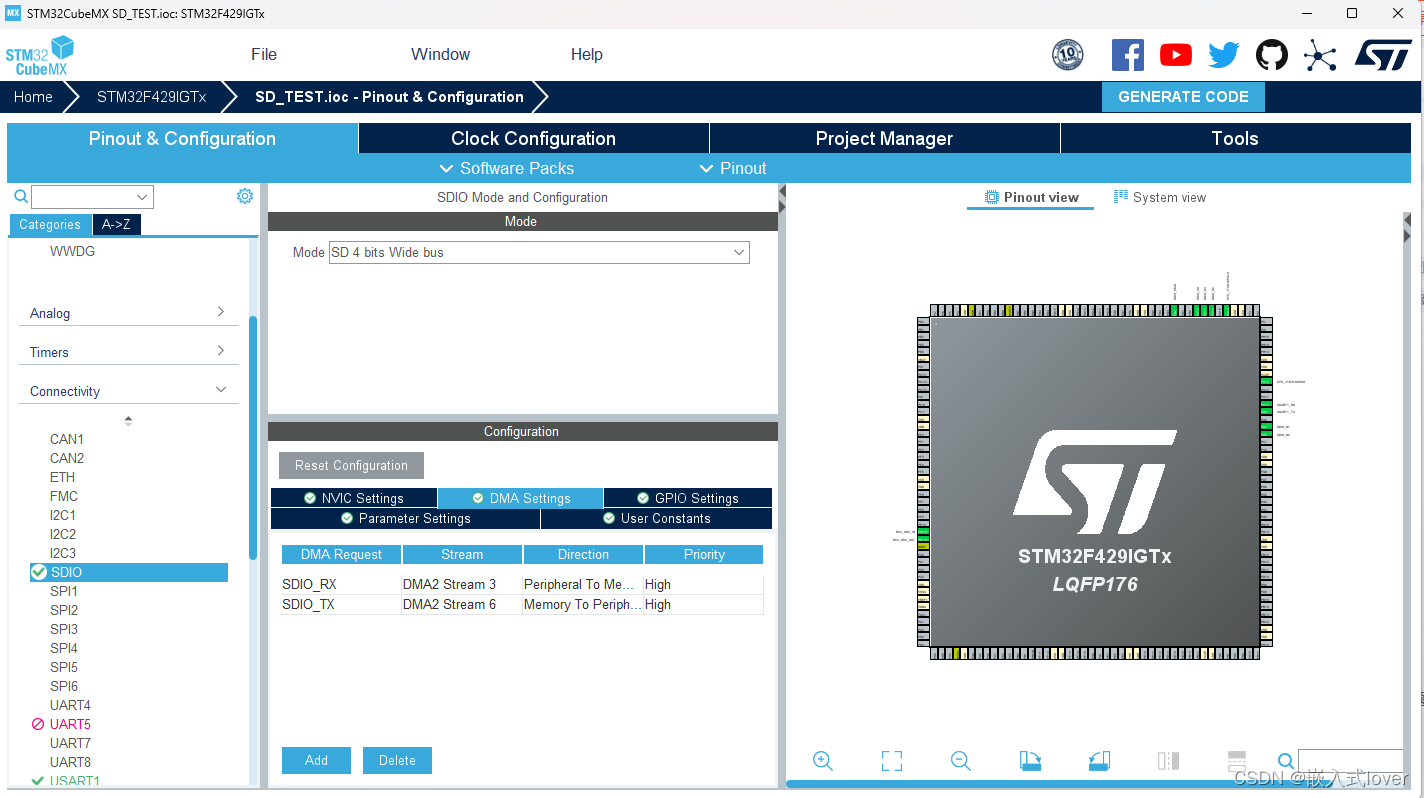
Task: Click Delete DMA request button
Action: click(x=397, y=760)
